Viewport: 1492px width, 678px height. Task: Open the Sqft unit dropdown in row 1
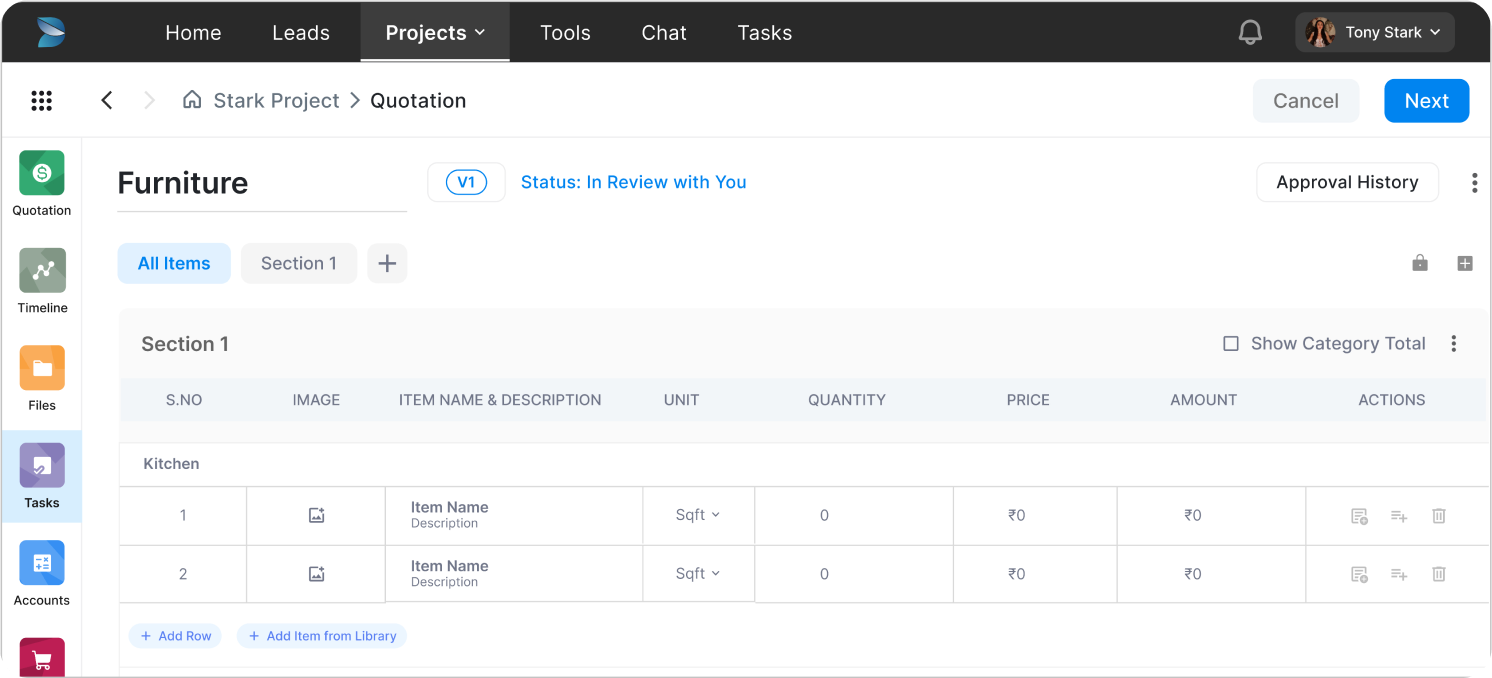tap(698, 515)
